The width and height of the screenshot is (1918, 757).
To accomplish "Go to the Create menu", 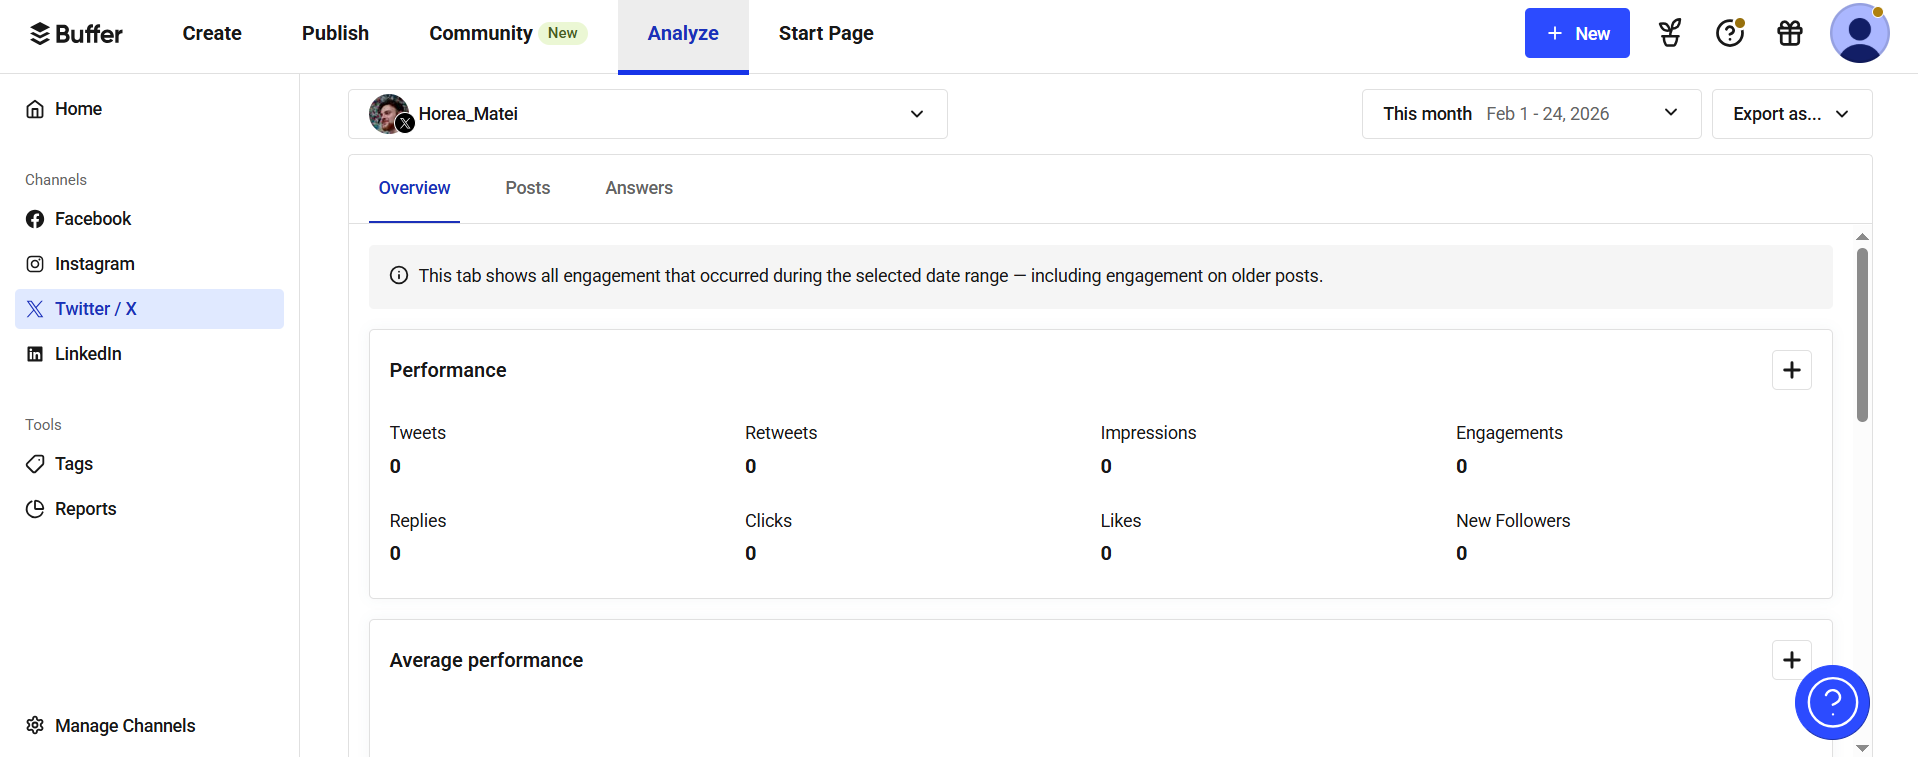I will [x=212, y=33].
